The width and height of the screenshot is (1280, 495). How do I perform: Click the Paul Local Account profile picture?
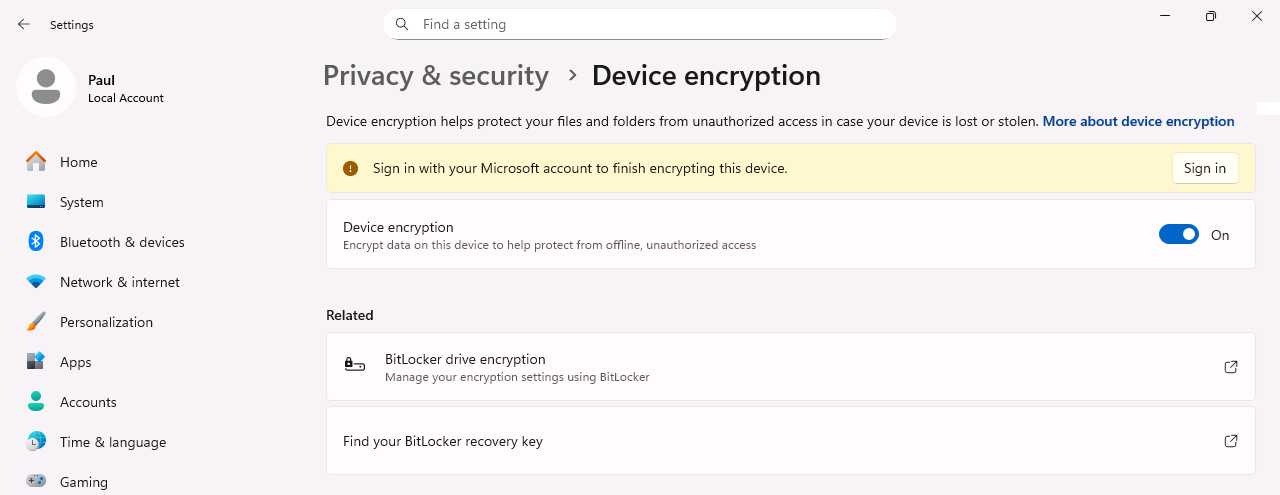[46, 87]
